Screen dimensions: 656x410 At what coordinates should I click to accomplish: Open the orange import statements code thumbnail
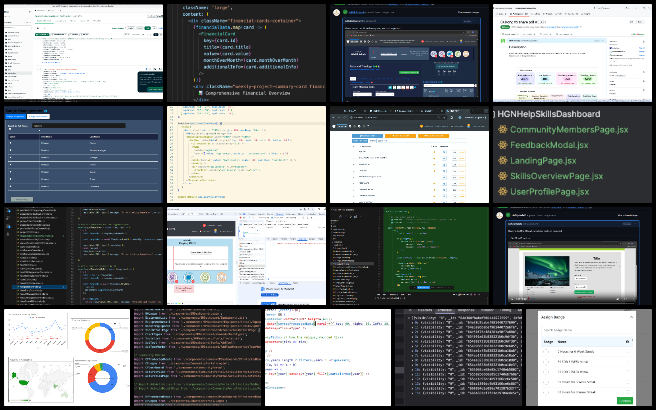point(197,358)
